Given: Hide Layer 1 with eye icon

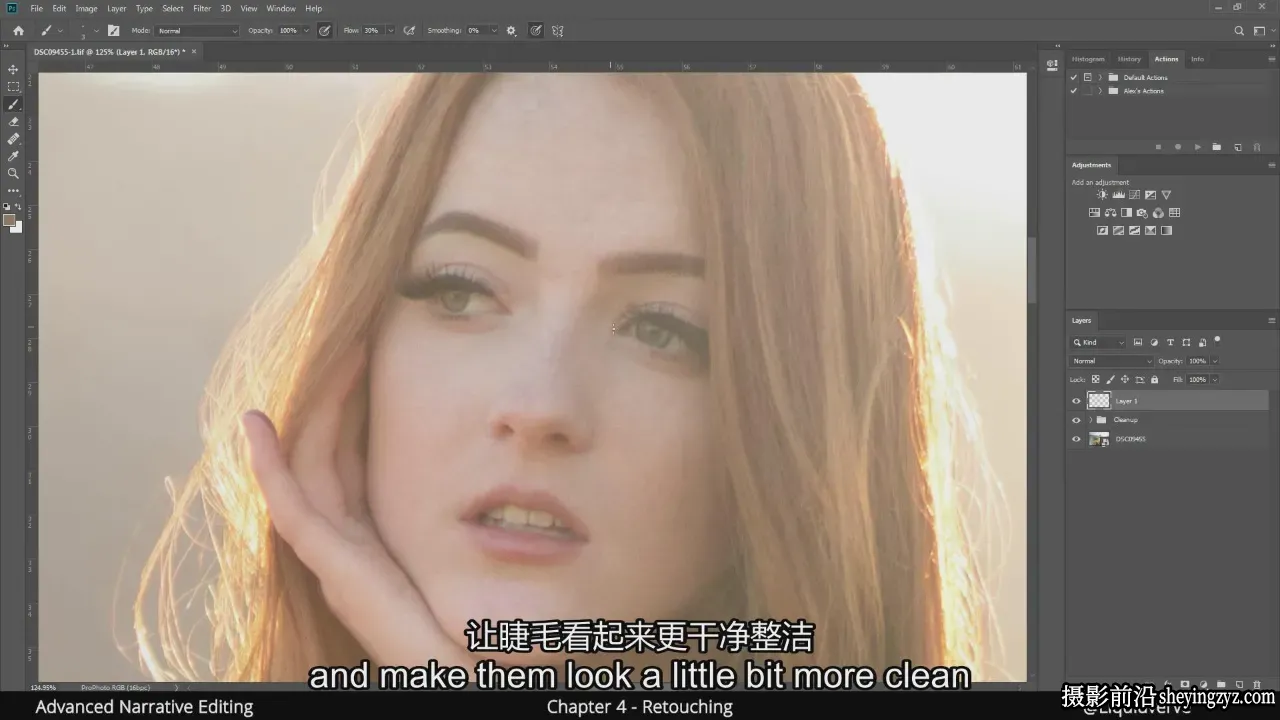Looking at the screenshot, I should [x=1076, y=401].
